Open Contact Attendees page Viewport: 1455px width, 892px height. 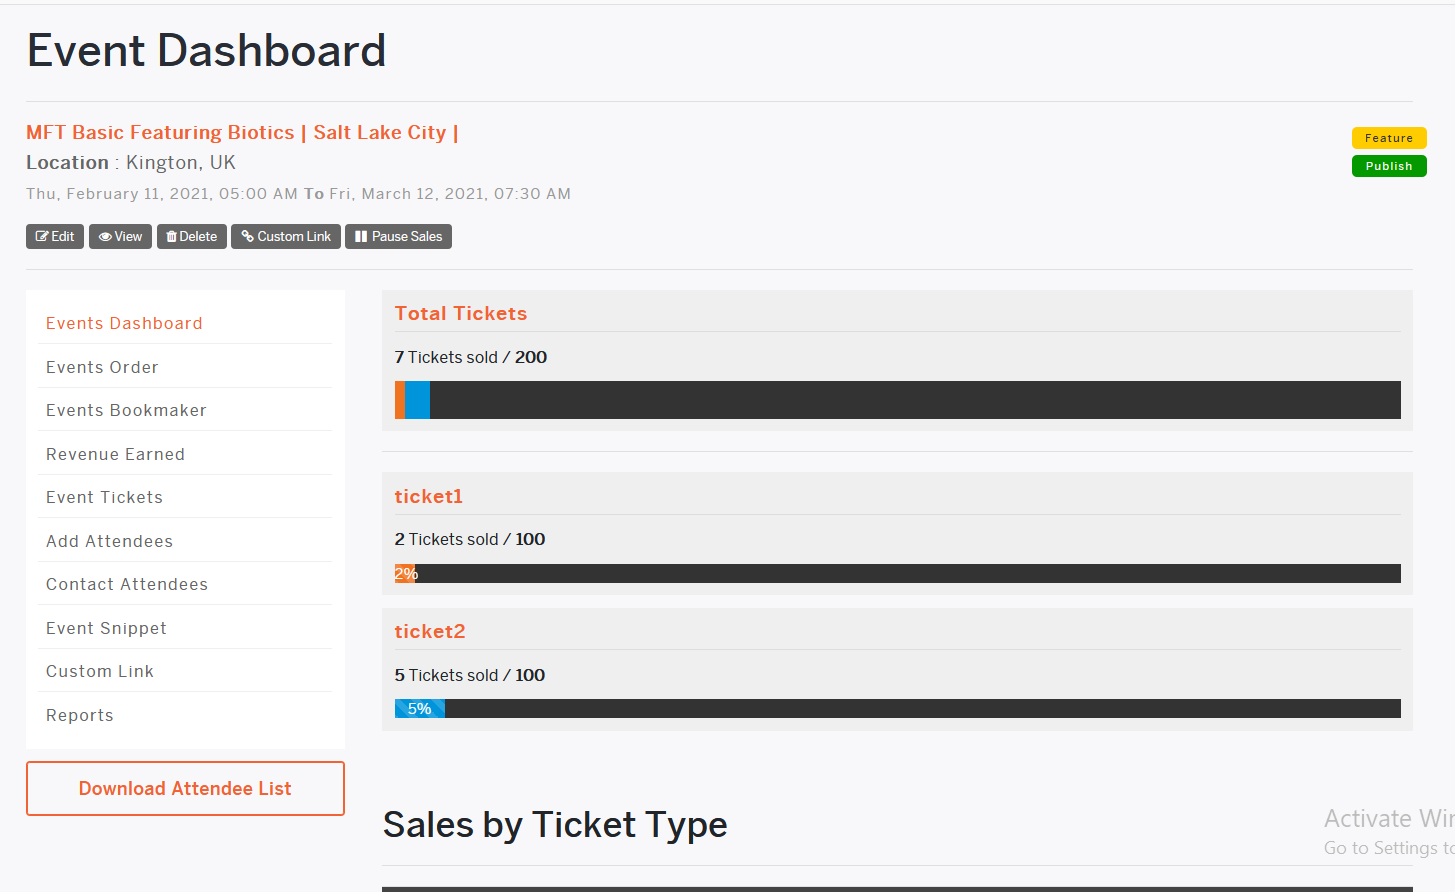[127, 584]
